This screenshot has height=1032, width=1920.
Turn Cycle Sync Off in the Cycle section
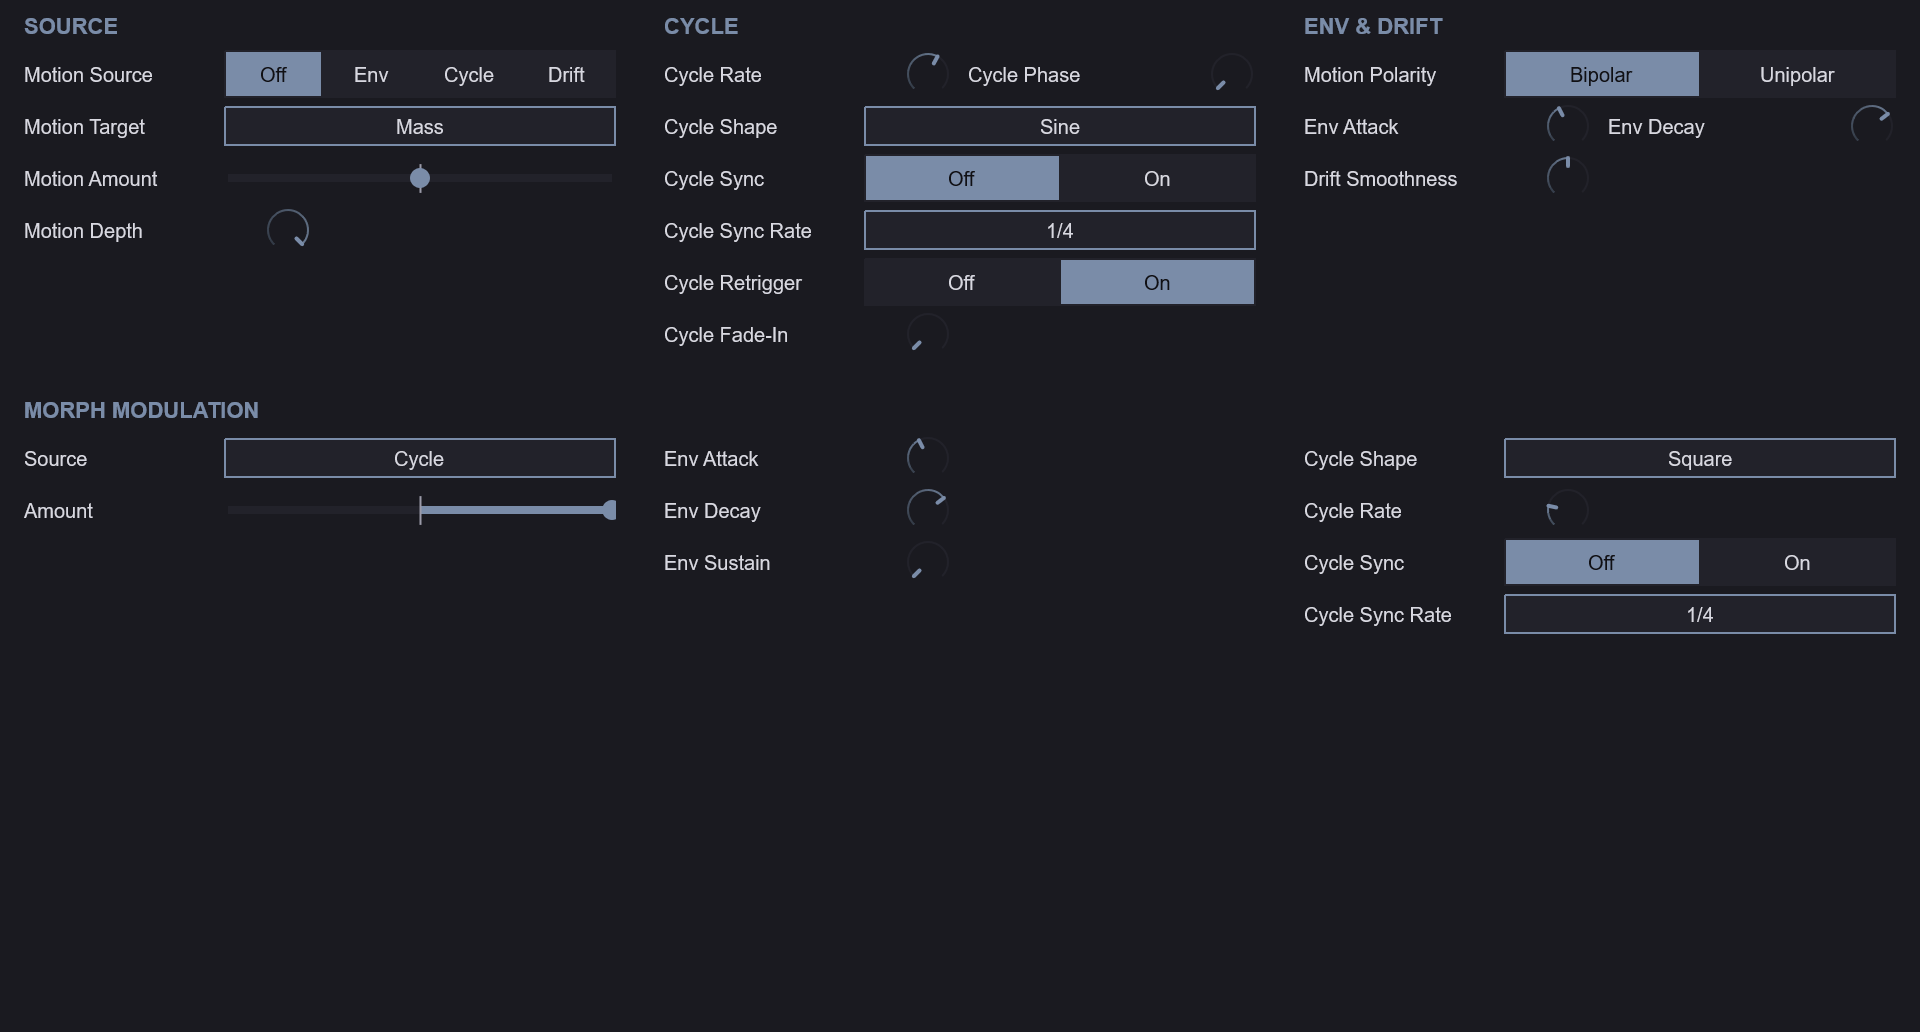click(962, 178)
